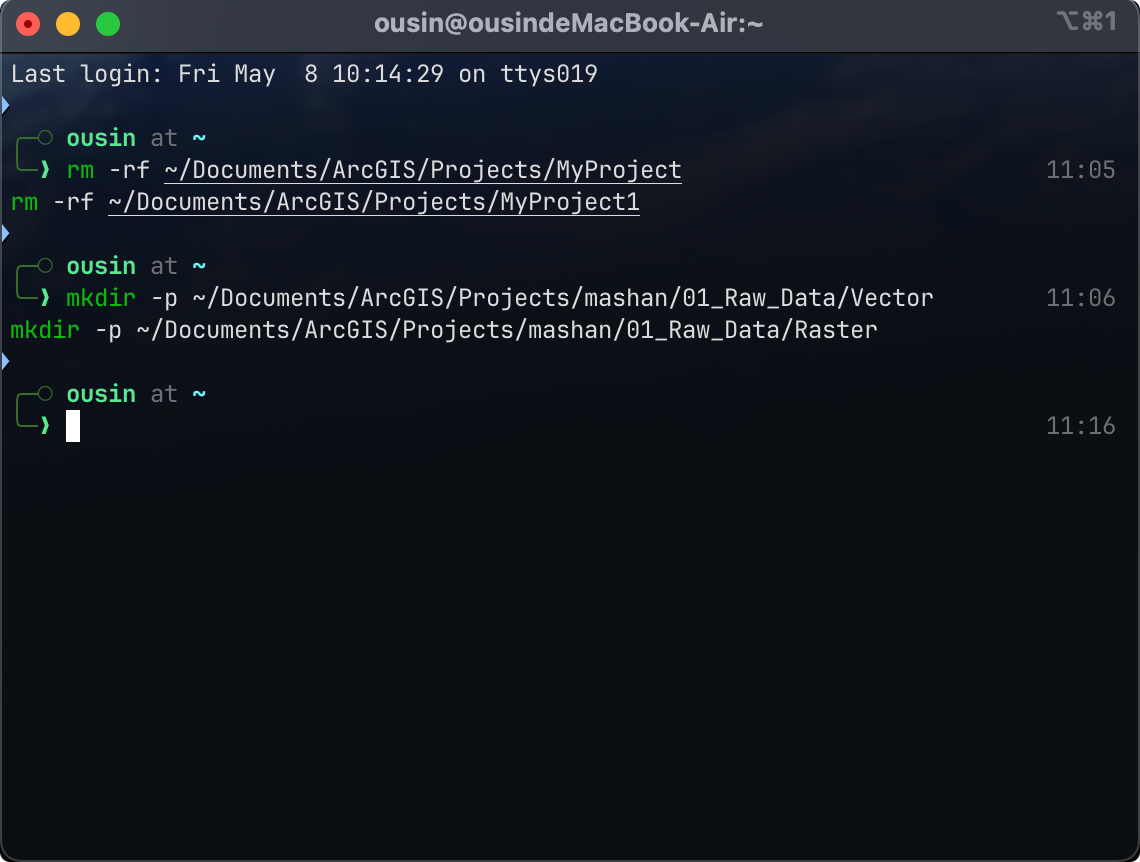Viewport: 1140px width, 862px height.
Task: Click the 11:06 timestamp
Action: coord(1080,298)
